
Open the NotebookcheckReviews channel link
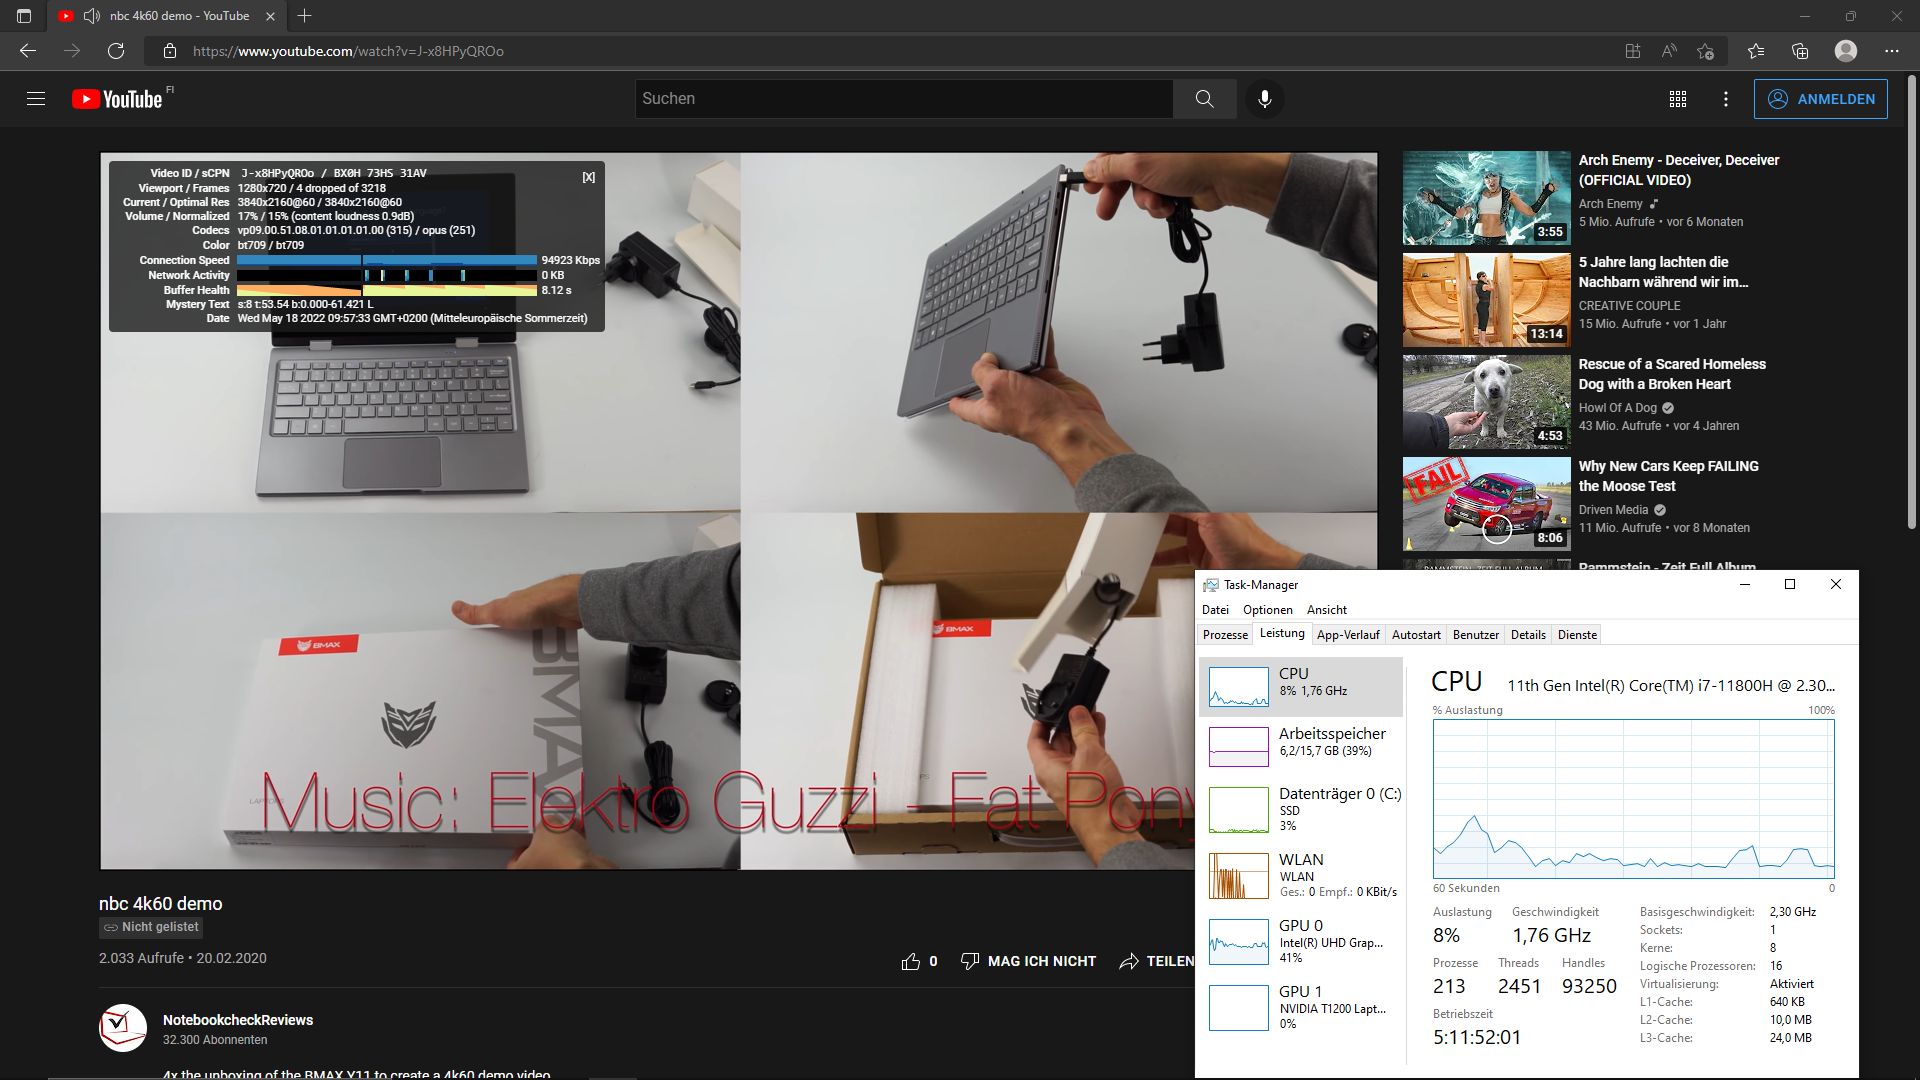[238, 1020]
